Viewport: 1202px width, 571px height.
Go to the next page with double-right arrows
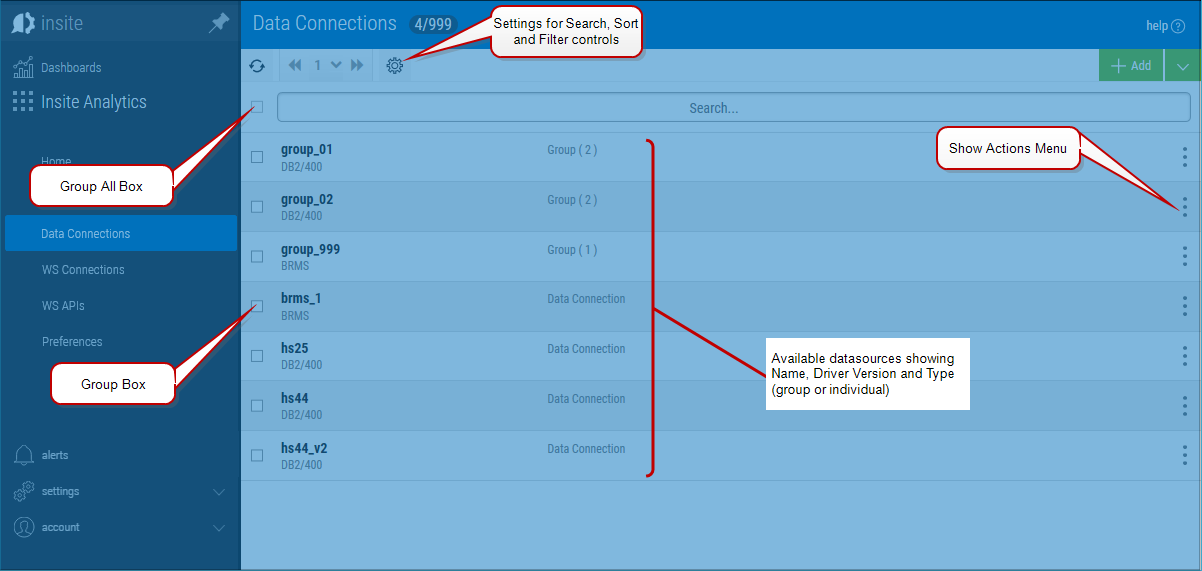(357, 66)
